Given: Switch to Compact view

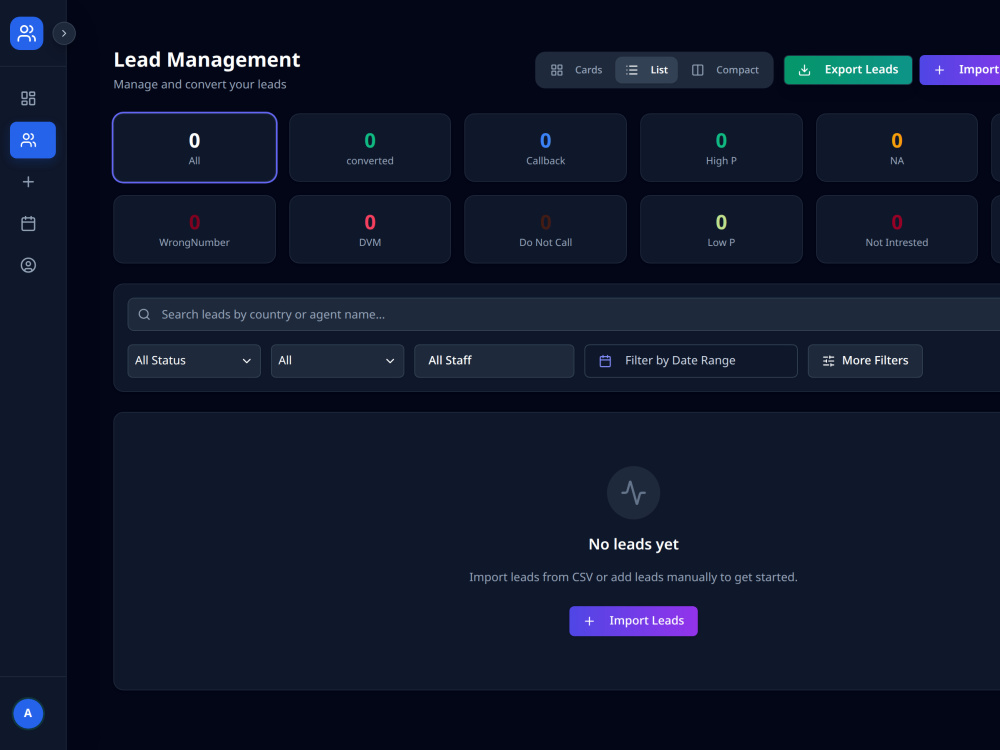Looking at the screenshot, I should 726,70.
